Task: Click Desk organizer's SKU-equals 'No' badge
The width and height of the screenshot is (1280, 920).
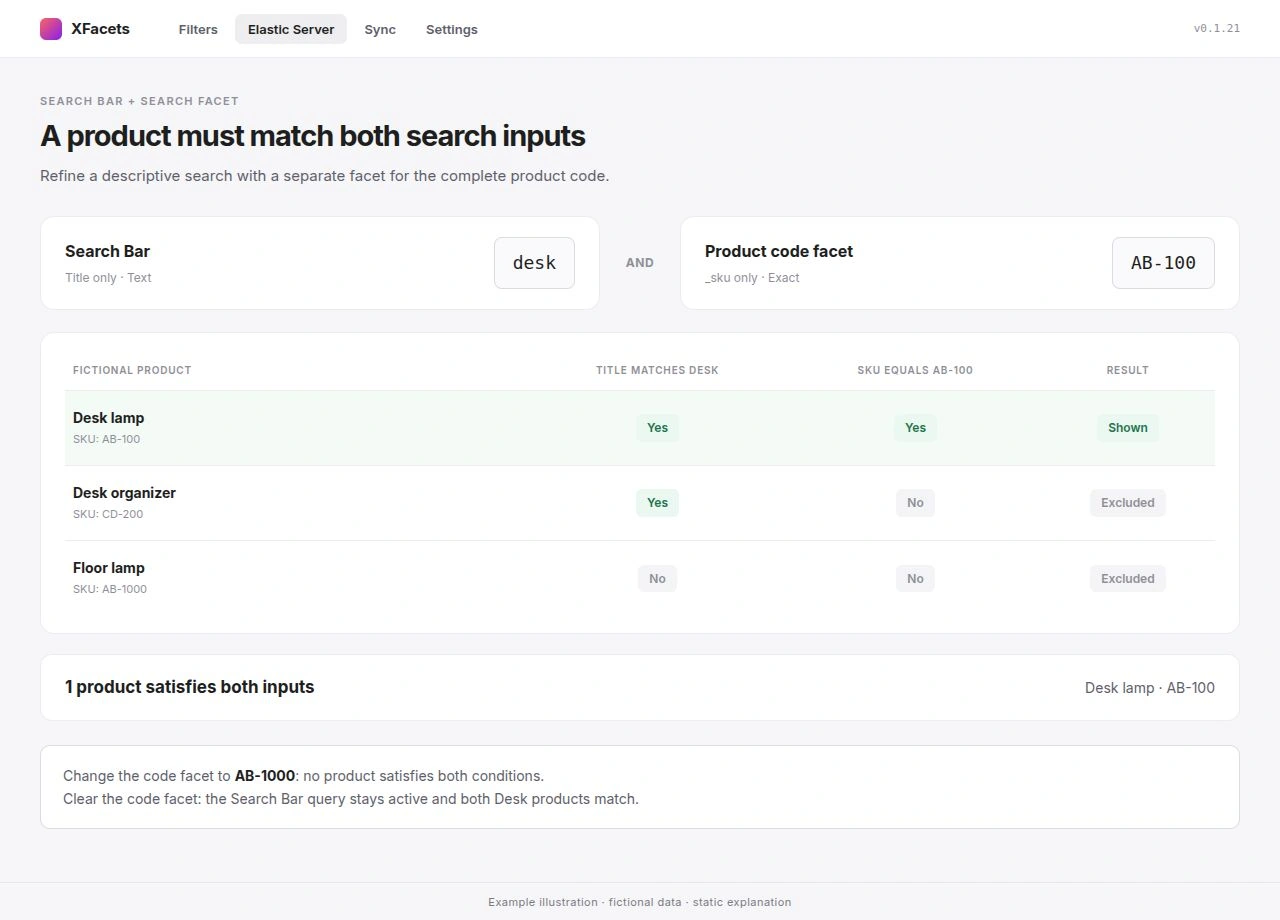Action: tap(915, 503)
